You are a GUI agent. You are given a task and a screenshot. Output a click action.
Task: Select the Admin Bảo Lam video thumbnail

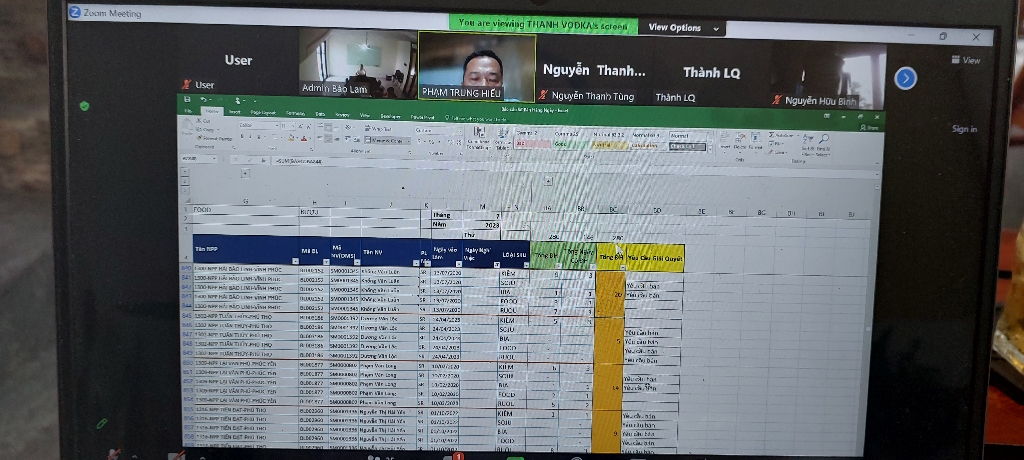tap(357, 62)
